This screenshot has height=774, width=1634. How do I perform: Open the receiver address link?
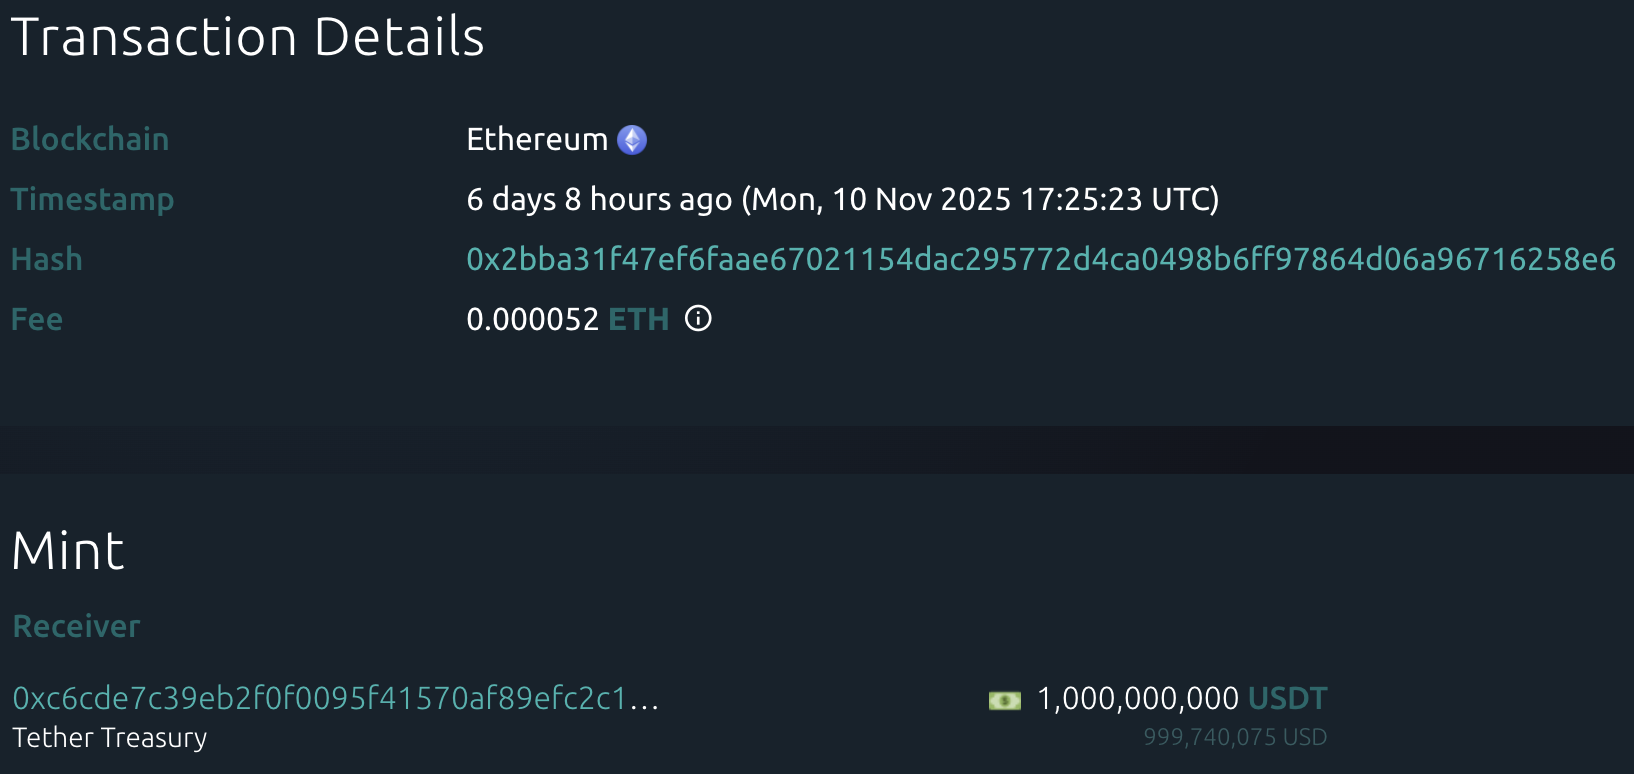coord(335,698)
